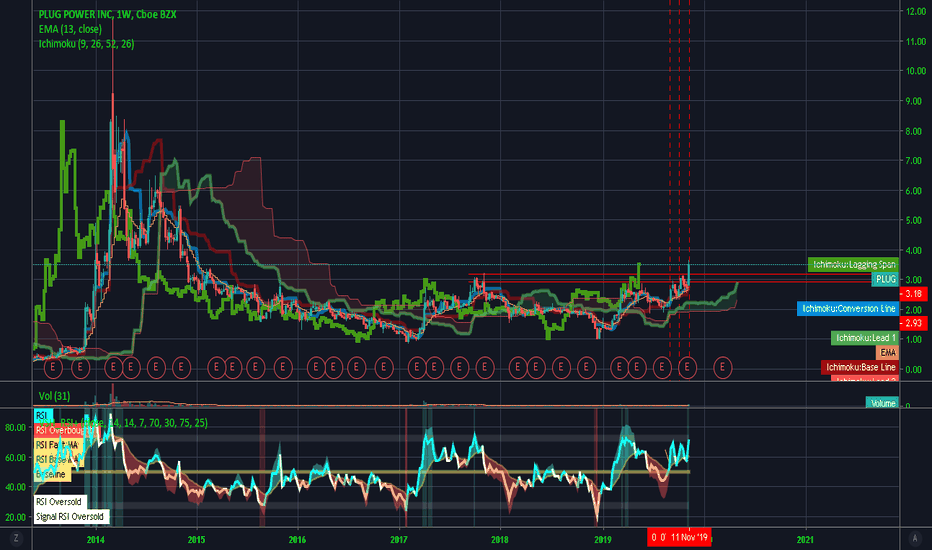
Task: Click the 2021 year on time axis
Action: click(805, 539)
